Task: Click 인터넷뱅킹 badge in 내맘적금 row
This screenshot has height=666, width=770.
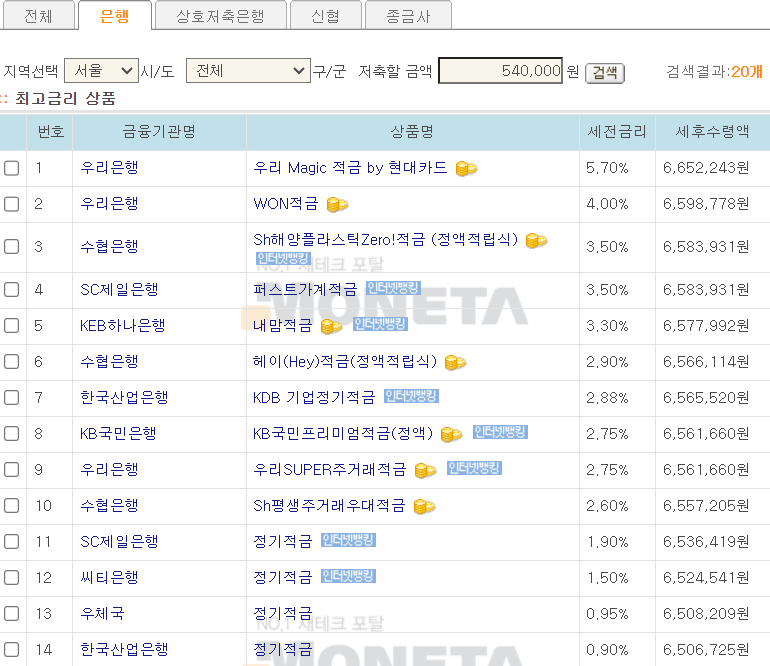Action: [x=381, y=324]
